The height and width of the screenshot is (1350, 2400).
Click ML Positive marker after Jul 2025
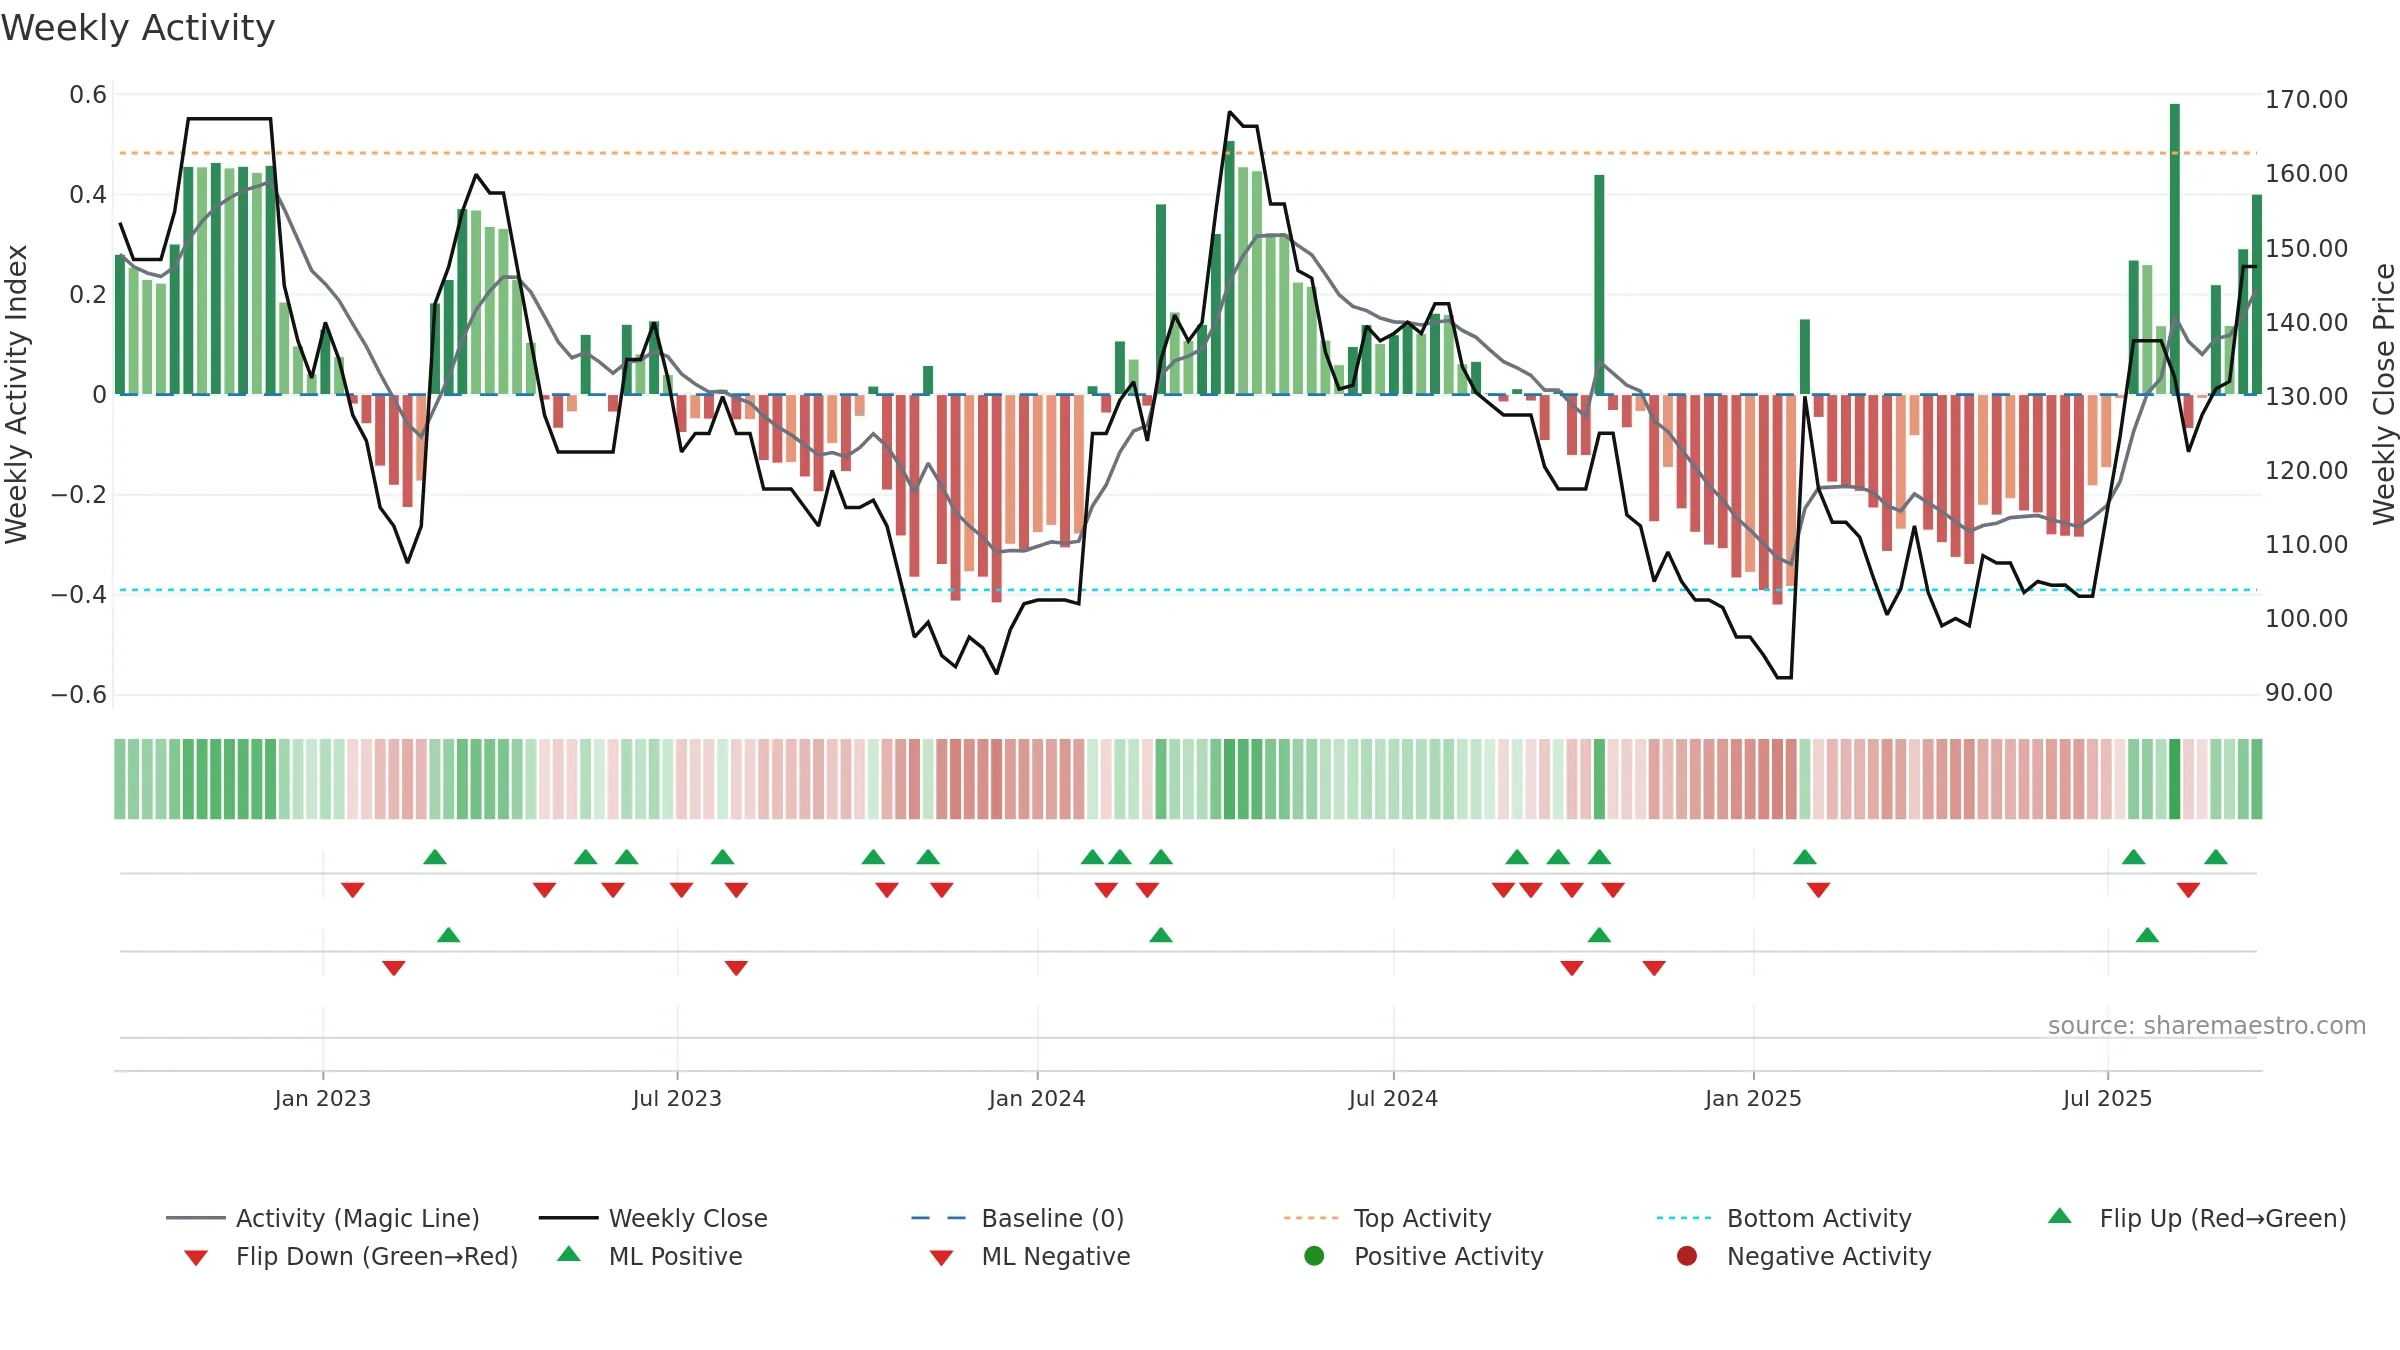pyautogui.click(x=2147, y=935)
